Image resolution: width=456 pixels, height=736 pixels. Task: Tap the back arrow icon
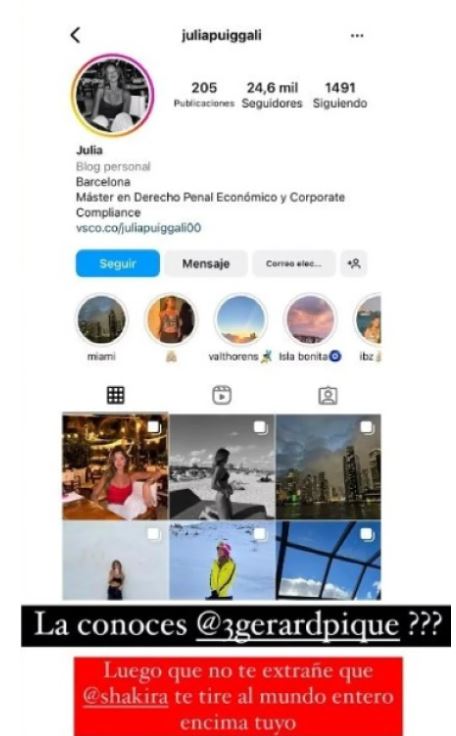click(75, 35)
